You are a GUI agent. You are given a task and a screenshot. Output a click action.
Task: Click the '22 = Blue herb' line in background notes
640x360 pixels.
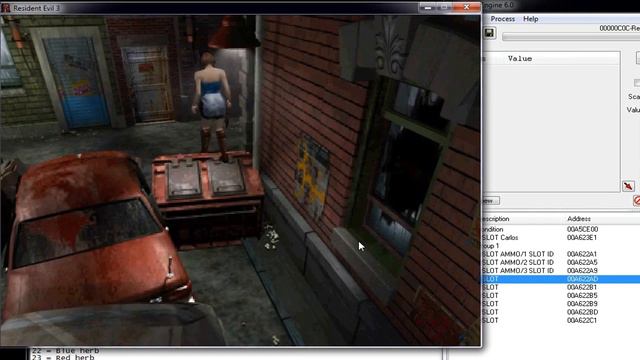tap(65, 351)
